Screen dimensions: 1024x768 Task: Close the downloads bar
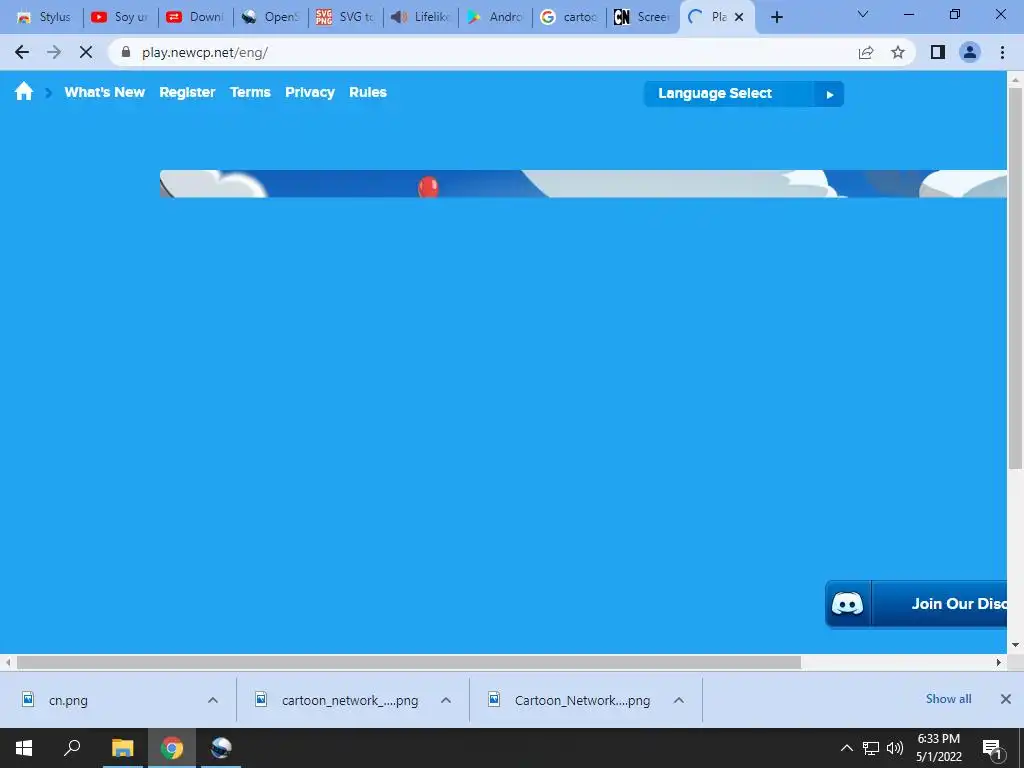(1006, 699)
